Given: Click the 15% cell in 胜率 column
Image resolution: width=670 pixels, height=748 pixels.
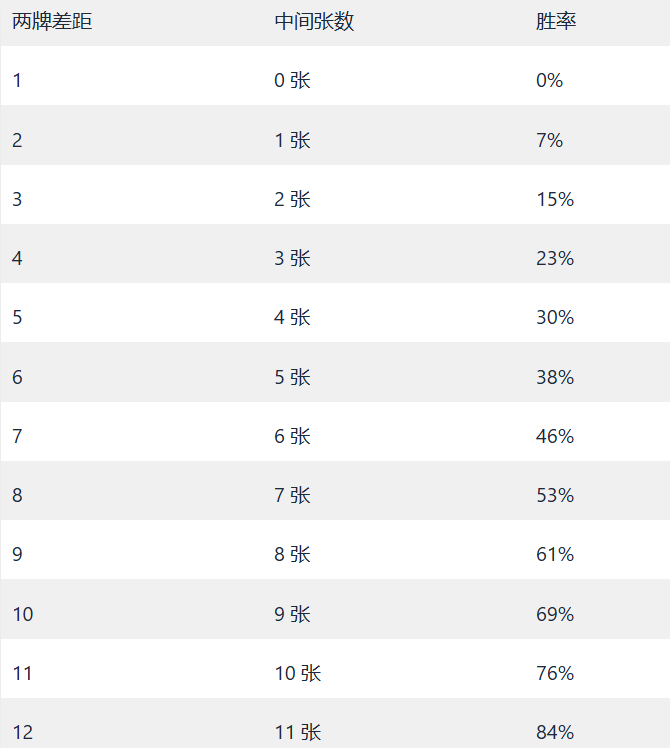Looking at the screenshot, I should point(555,199).
